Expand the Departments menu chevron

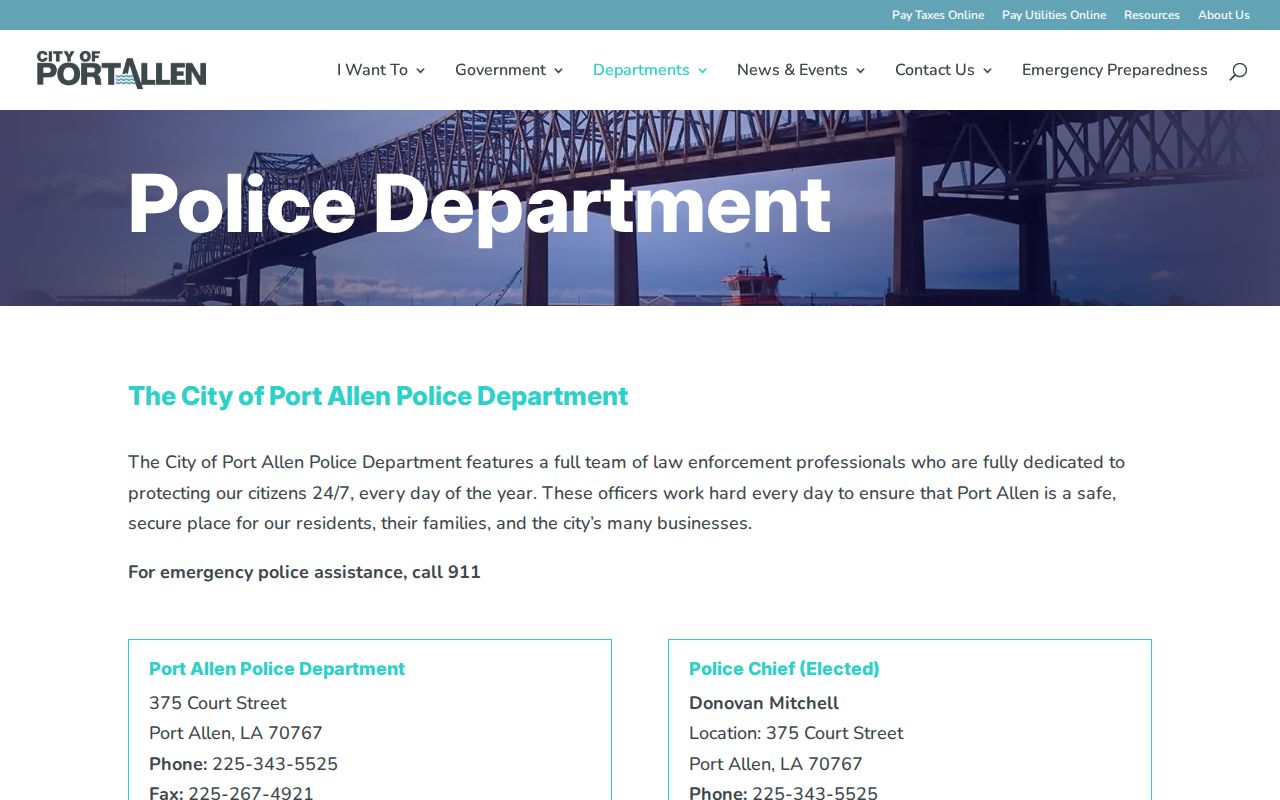click(x=702, y=71)
